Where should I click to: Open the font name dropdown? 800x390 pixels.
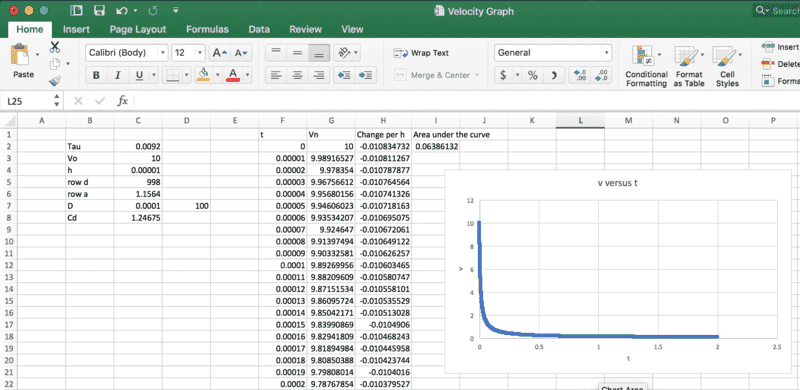coord(163,53)
